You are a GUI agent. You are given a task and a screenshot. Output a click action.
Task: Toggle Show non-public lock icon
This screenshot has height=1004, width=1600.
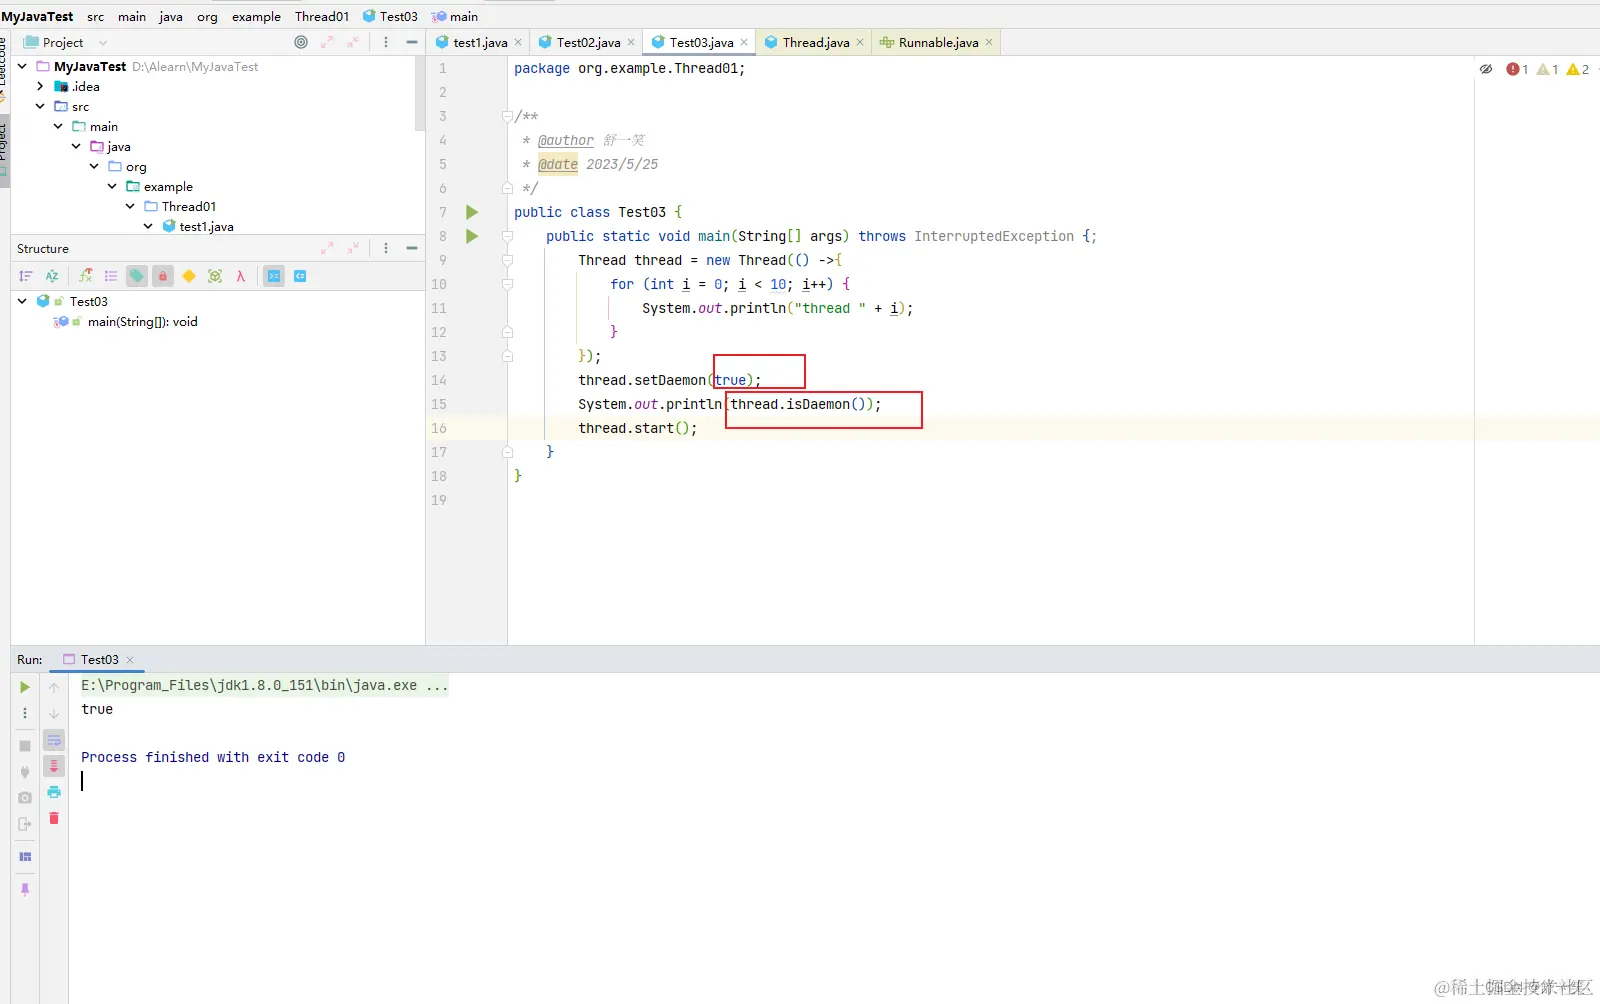(x=163, y=276)
